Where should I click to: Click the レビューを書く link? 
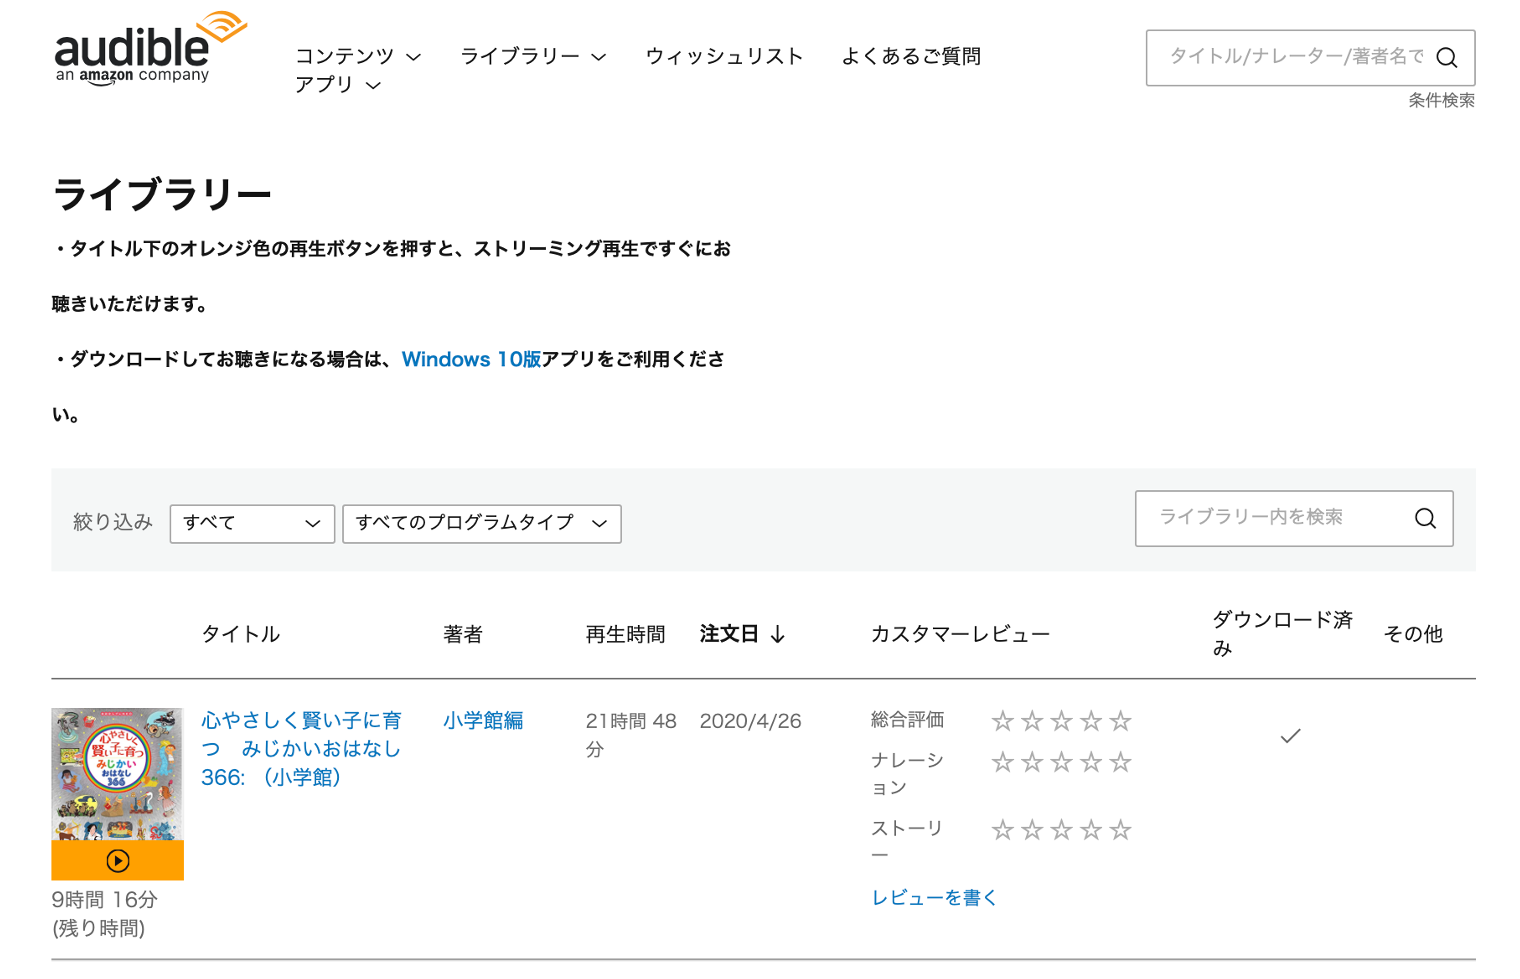coord(934,897)
